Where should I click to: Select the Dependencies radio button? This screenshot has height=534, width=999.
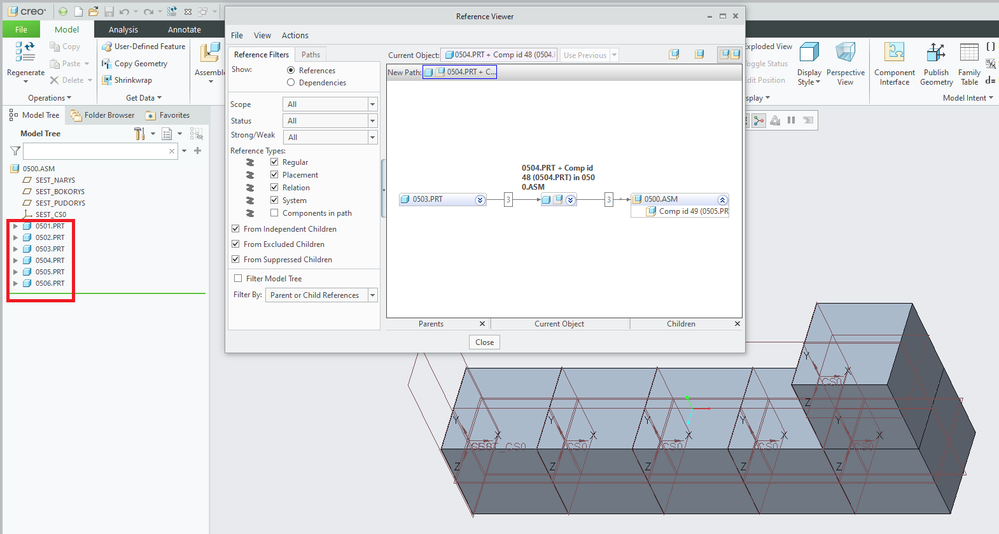[291, 83]
